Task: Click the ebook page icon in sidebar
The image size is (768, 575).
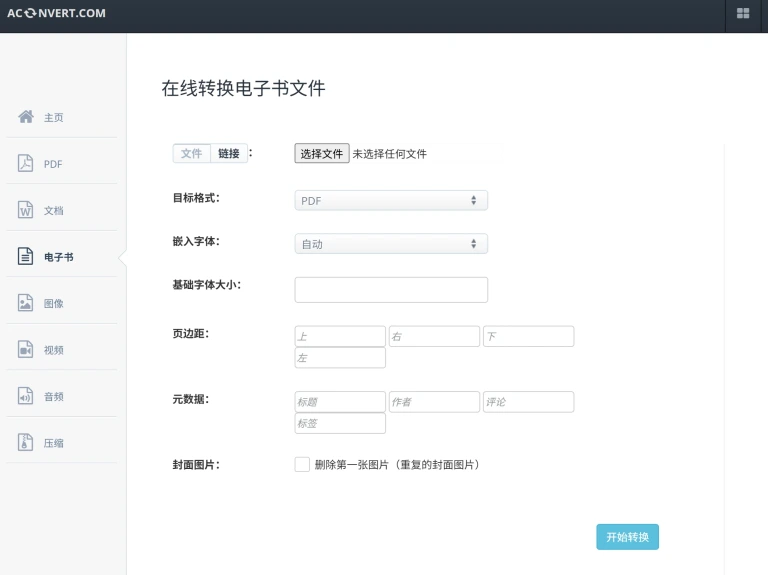Action: (25, 256)
